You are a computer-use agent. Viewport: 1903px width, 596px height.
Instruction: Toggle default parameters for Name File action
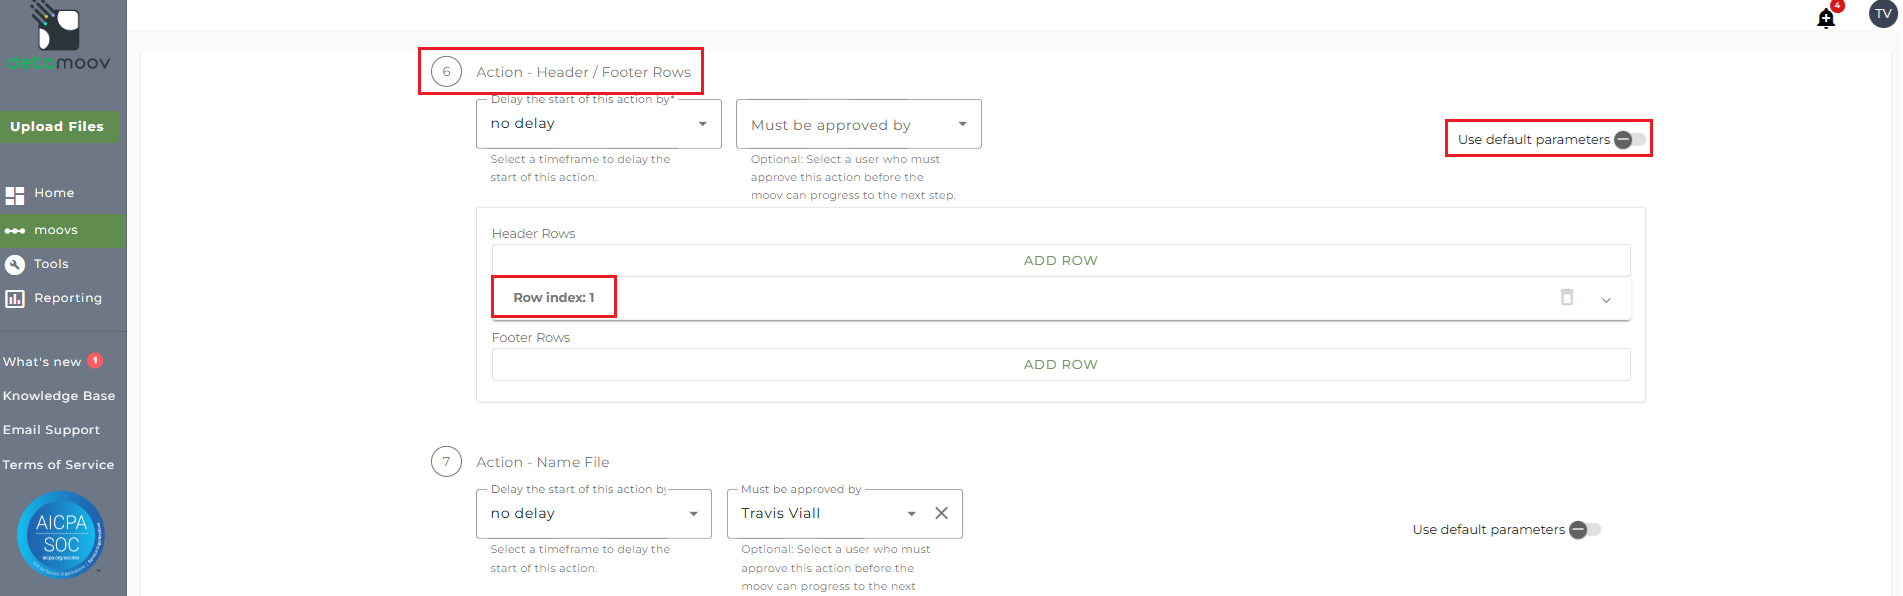click(1584, 530)
